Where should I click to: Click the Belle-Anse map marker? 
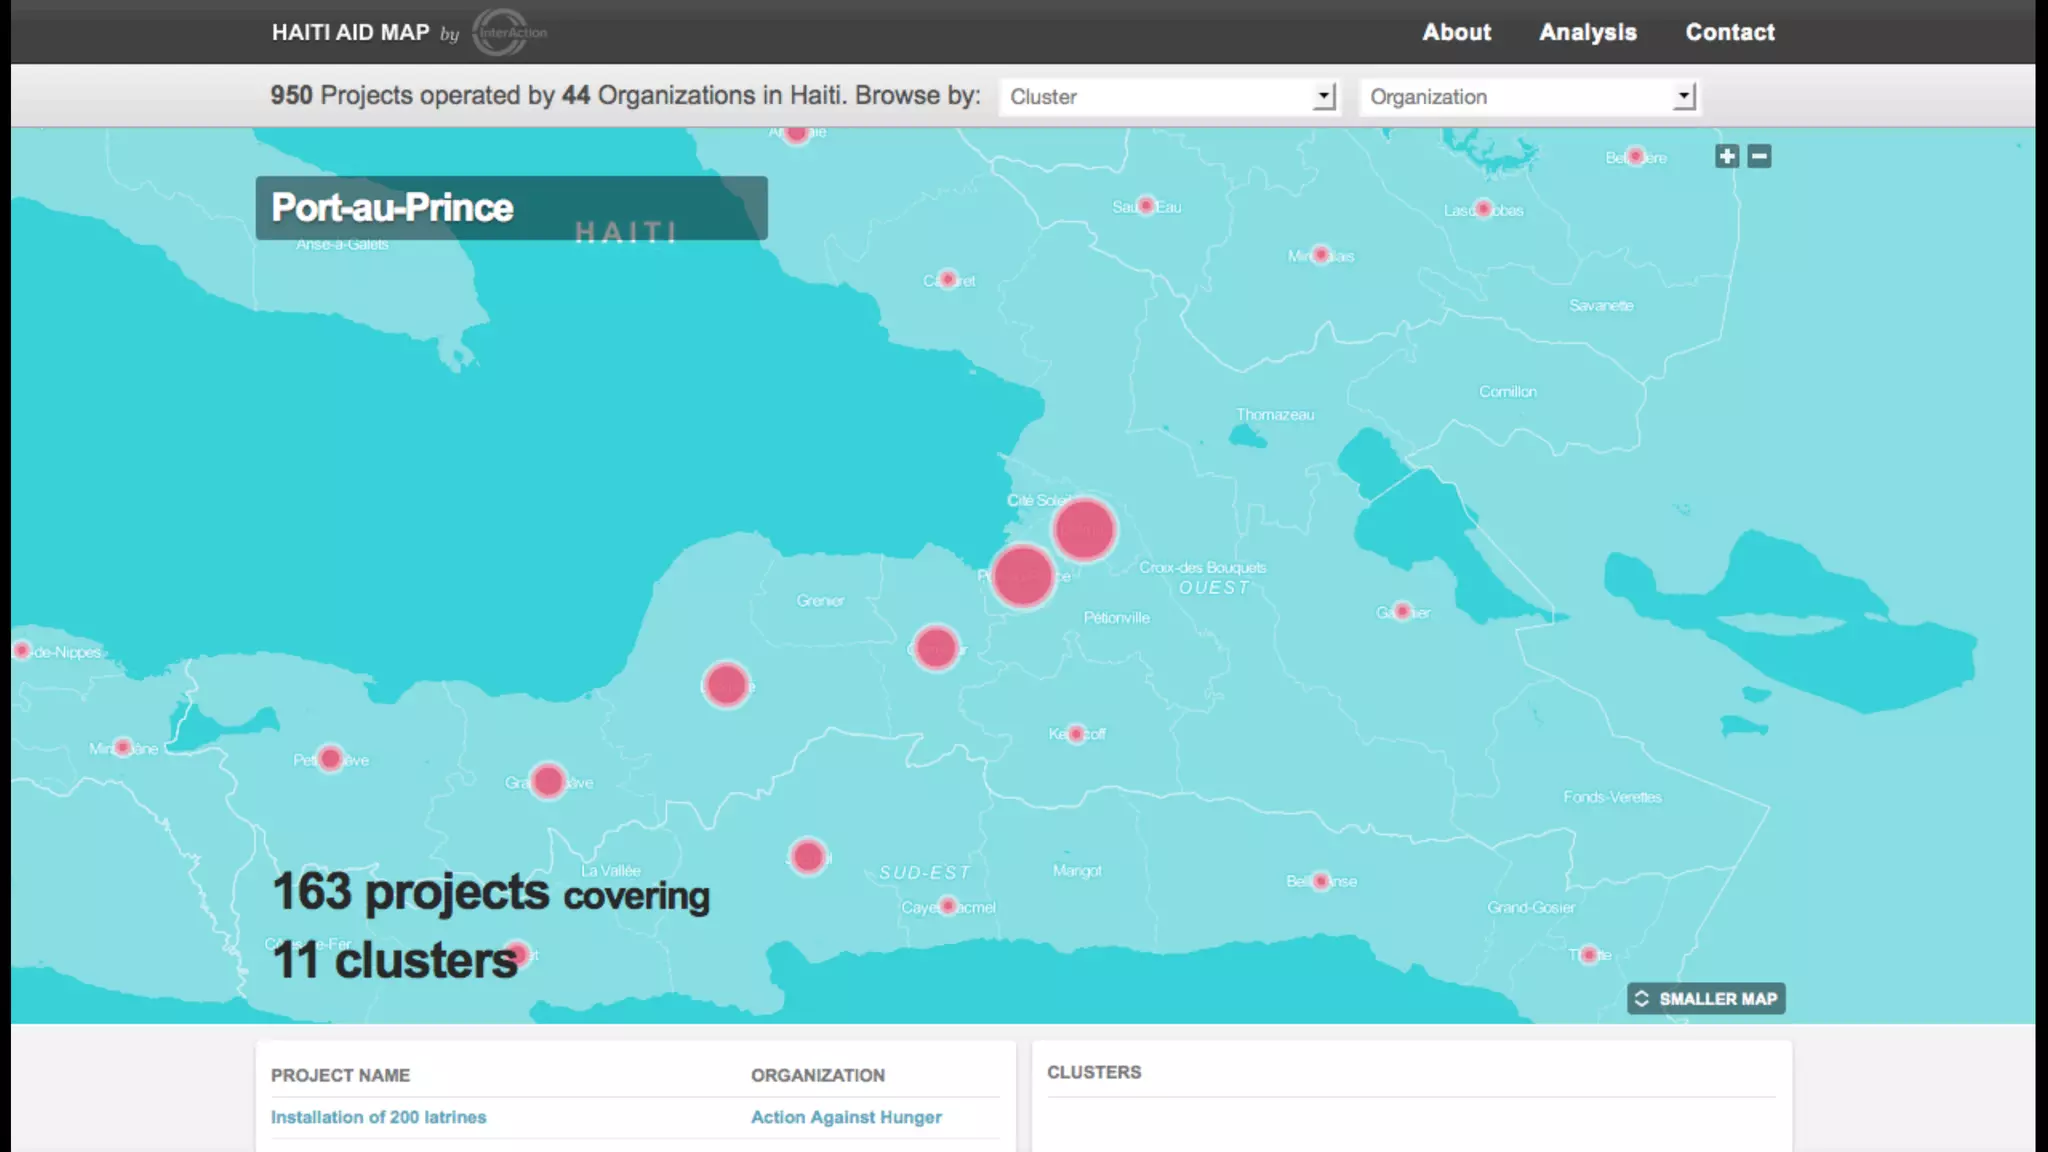1321,881
